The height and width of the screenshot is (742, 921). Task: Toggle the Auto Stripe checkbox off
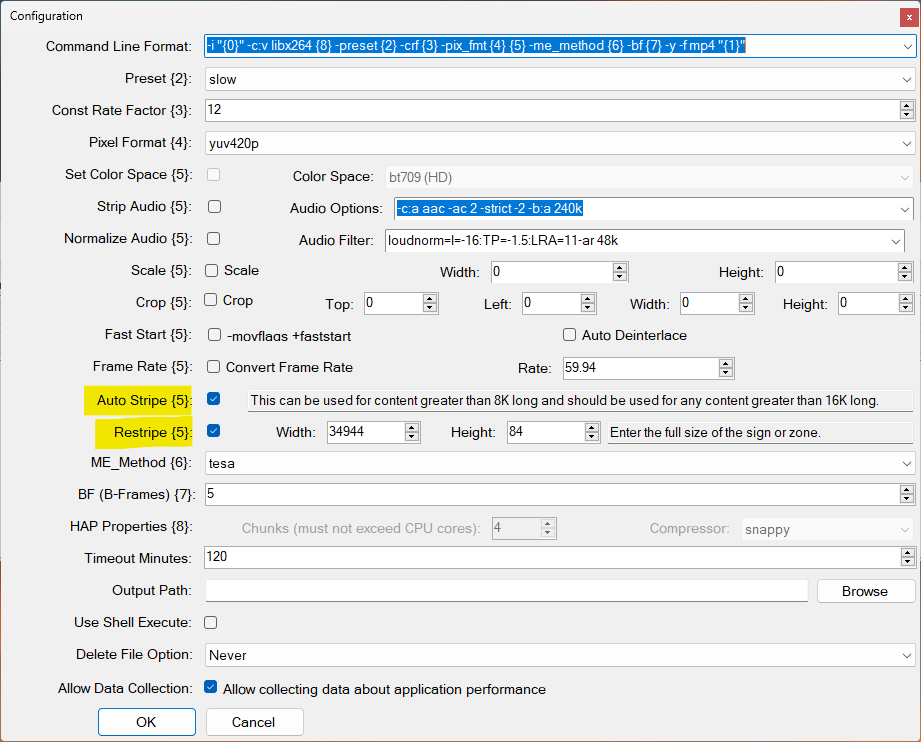[x=213, y=399]
